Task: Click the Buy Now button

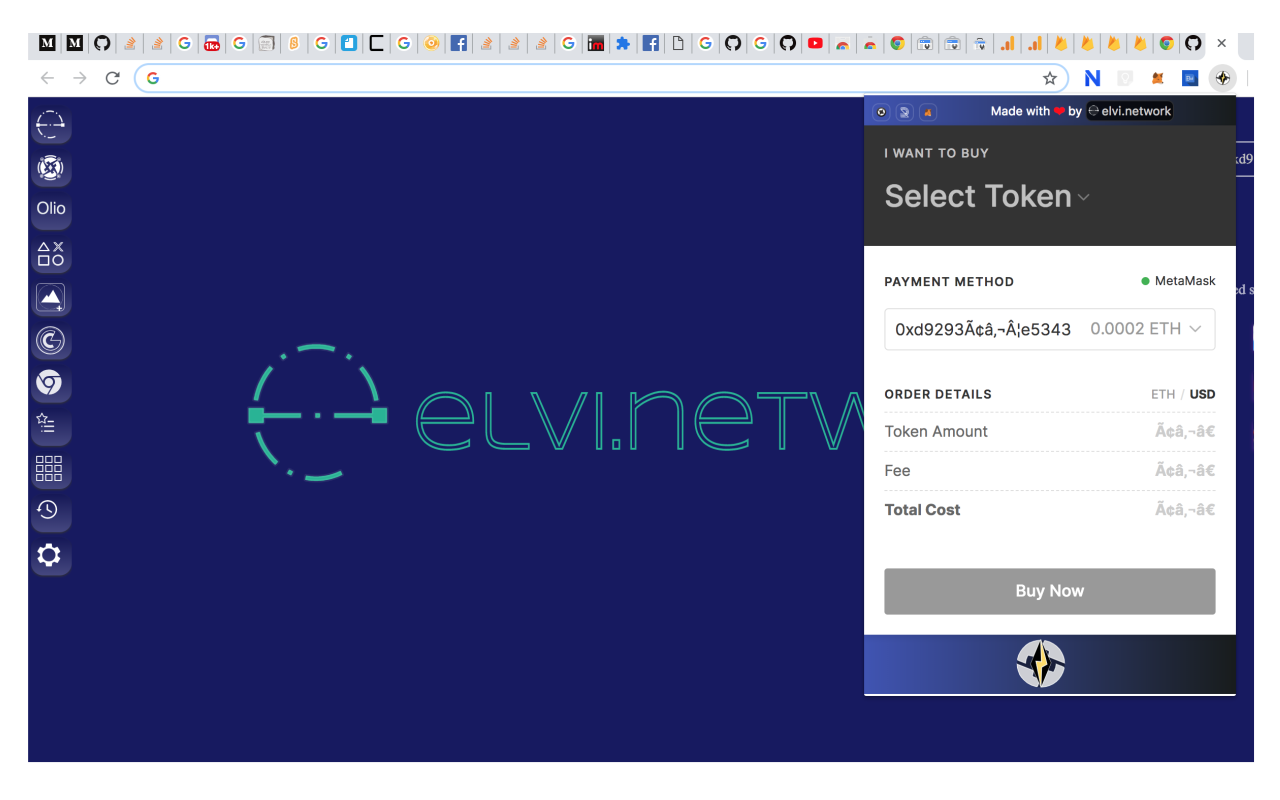Action: pos(1050,591)
